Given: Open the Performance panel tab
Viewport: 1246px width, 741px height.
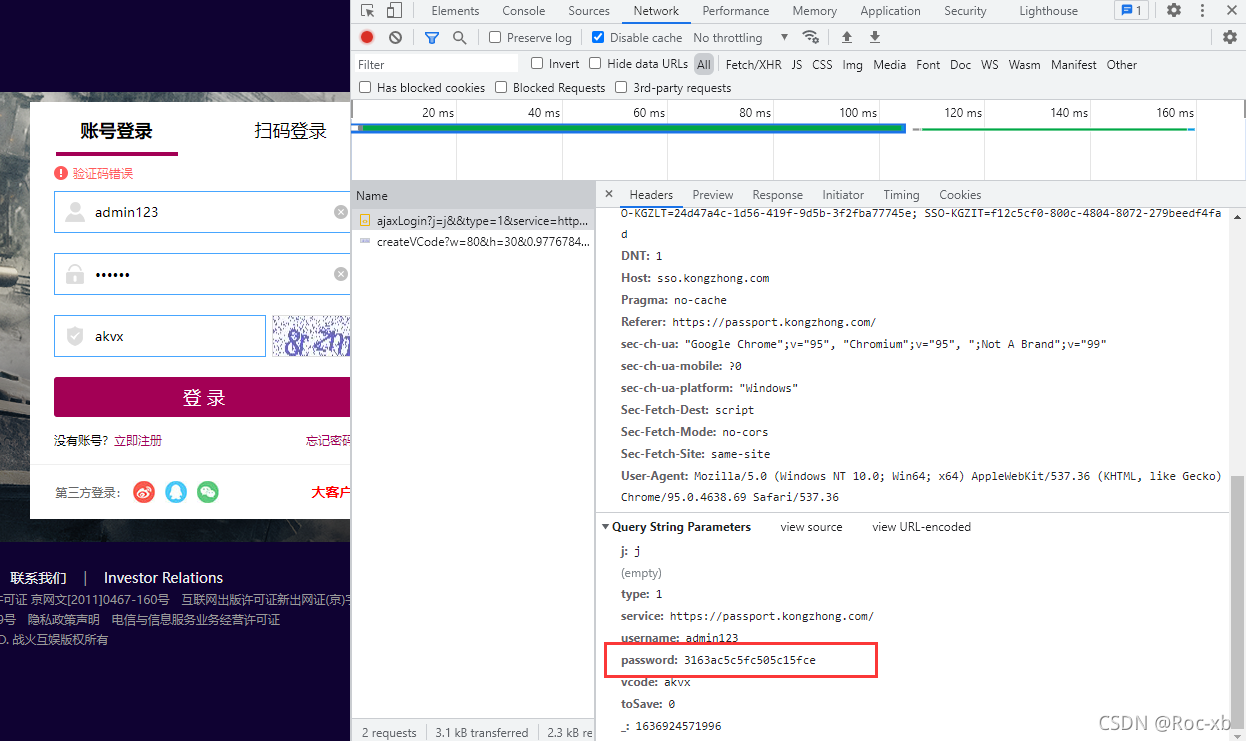Looking at the screenshot, I should coord(736,11).
